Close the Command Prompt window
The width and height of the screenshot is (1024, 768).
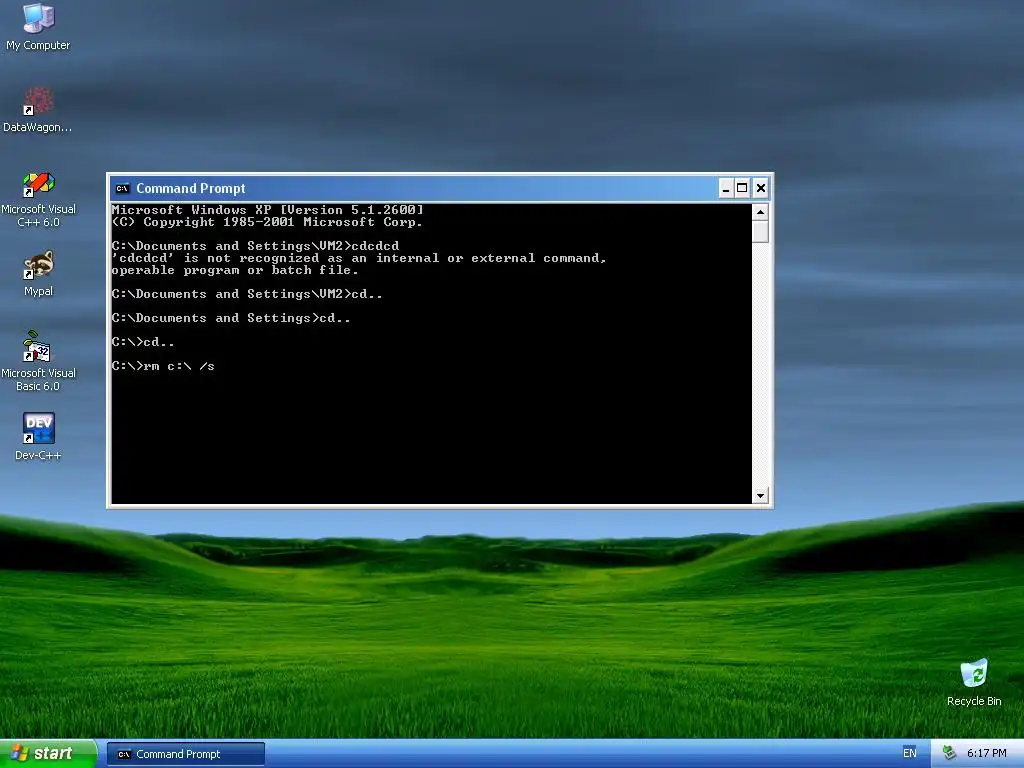coord(760,189)
